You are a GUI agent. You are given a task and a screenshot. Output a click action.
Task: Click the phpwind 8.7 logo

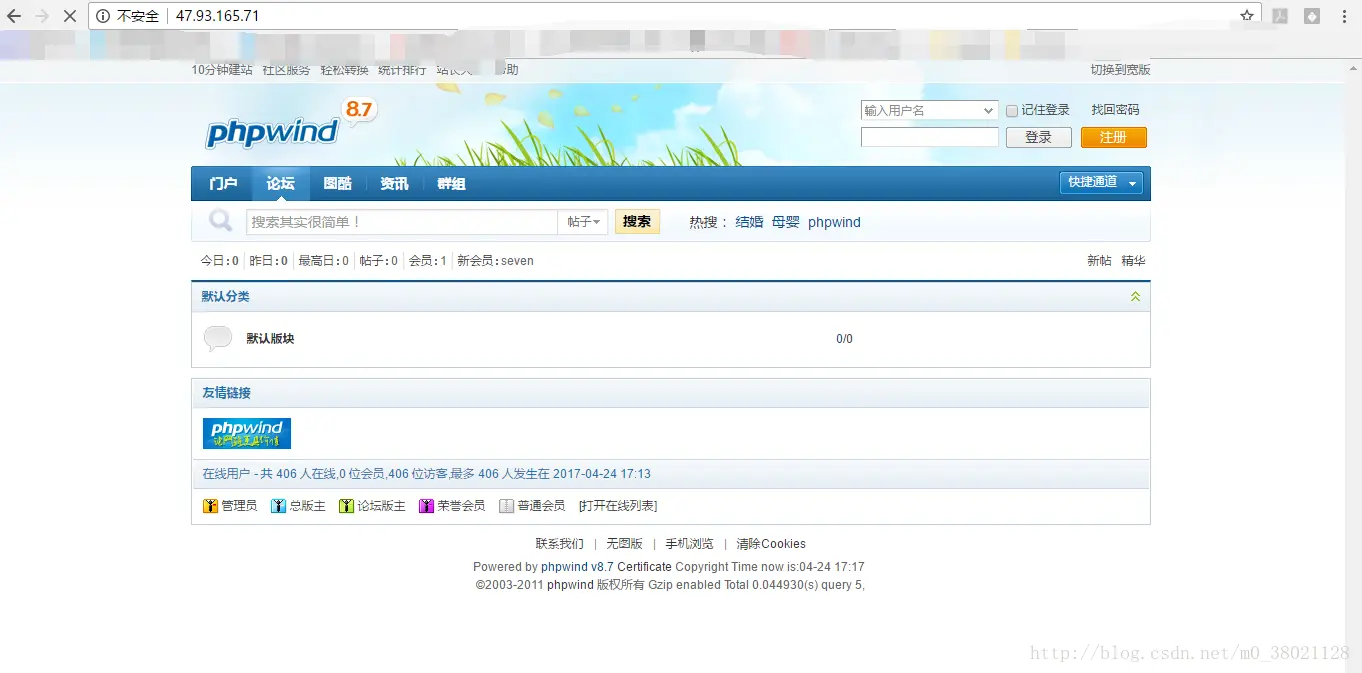[x=290, y=126]
